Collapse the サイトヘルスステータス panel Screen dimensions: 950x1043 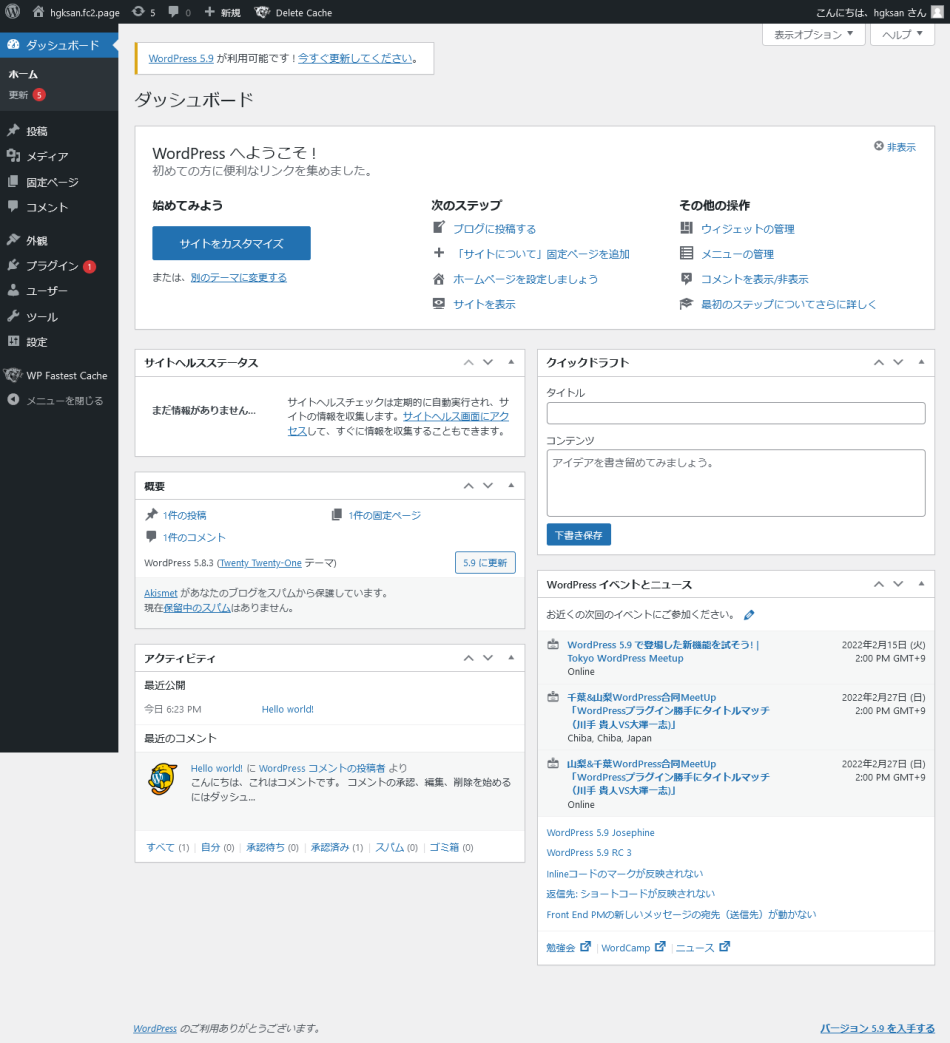(511, 363)
